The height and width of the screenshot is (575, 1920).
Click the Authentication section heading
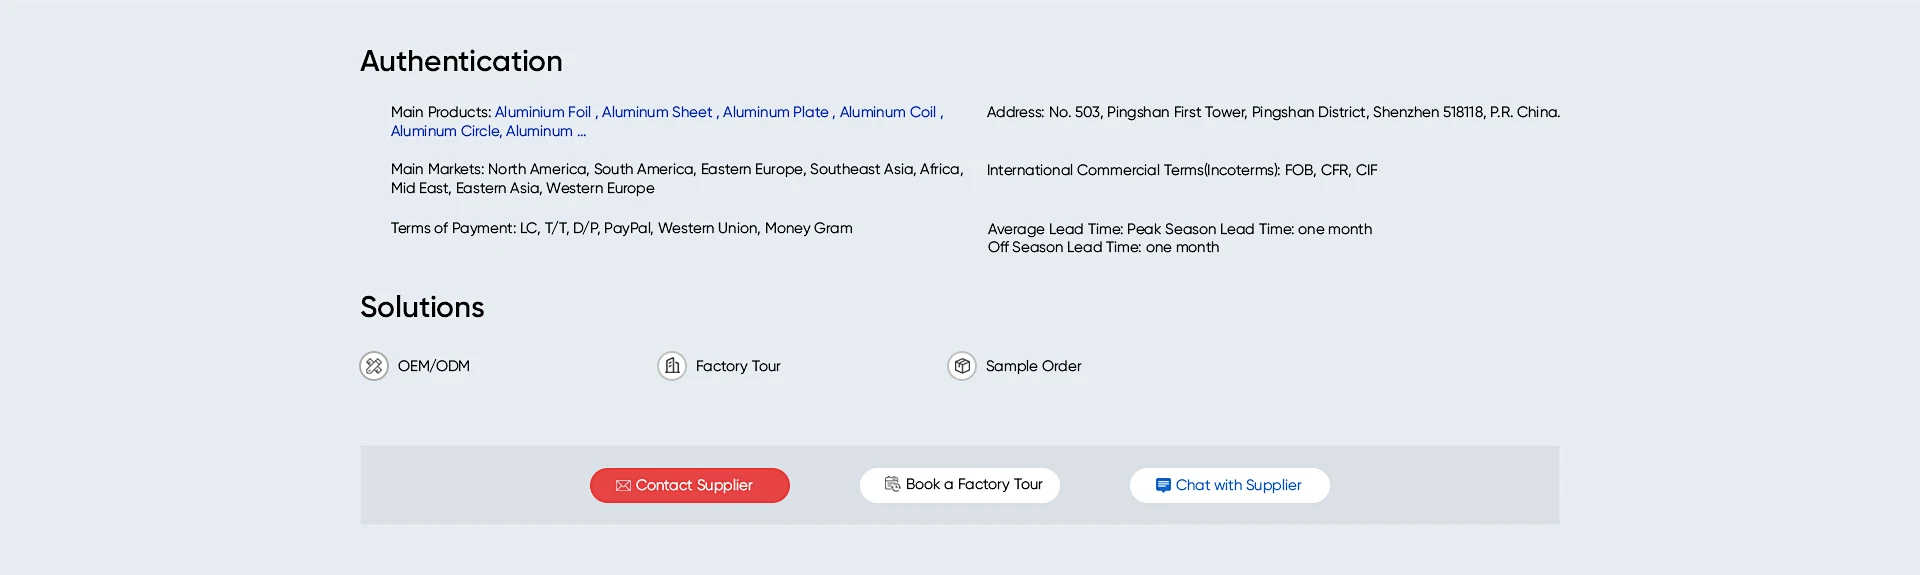click(x=461, y=61)
